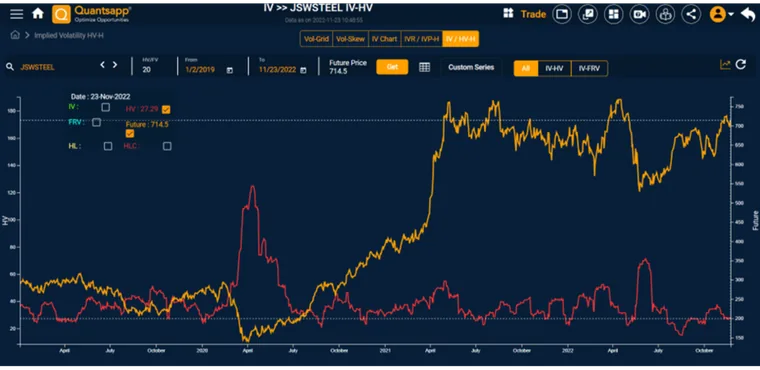Click the edit pop-out window icon
760x370 pixels.
click(x=587, y=14)
